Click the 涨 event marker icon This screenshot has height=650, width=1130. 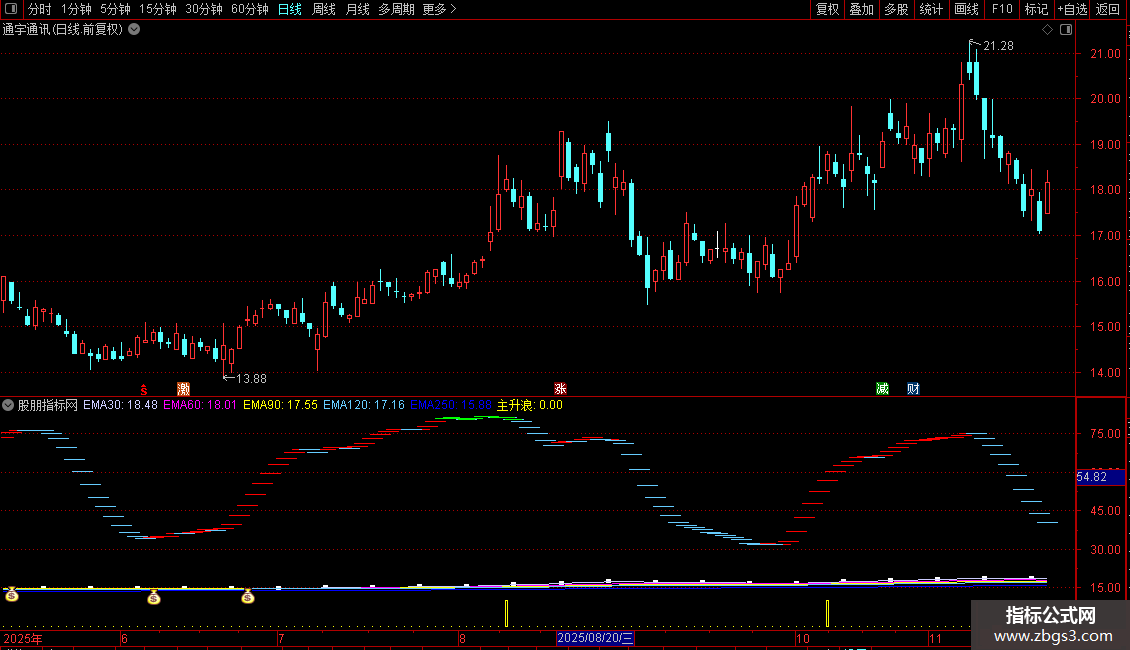(x=560, y=389)
